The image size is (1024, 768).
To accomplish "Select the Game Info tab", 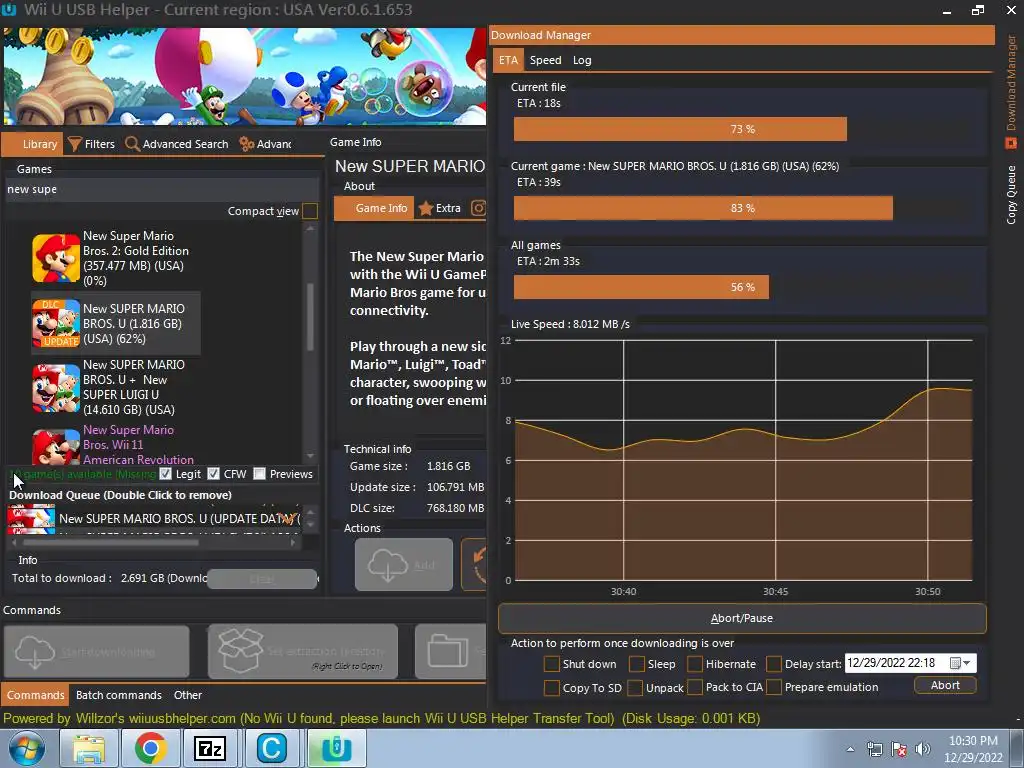I will [x=374, y=208].
